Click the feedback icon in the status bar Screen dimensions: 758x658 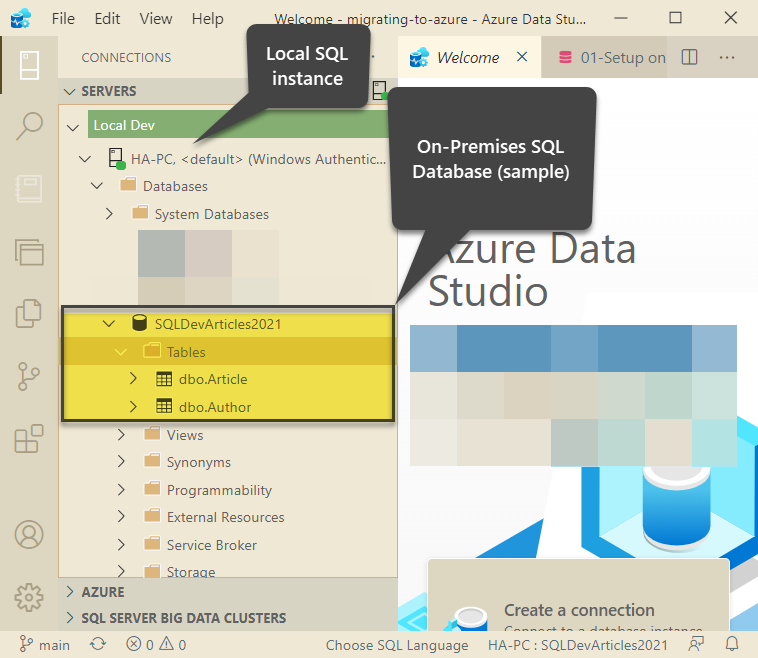[696, 644]
